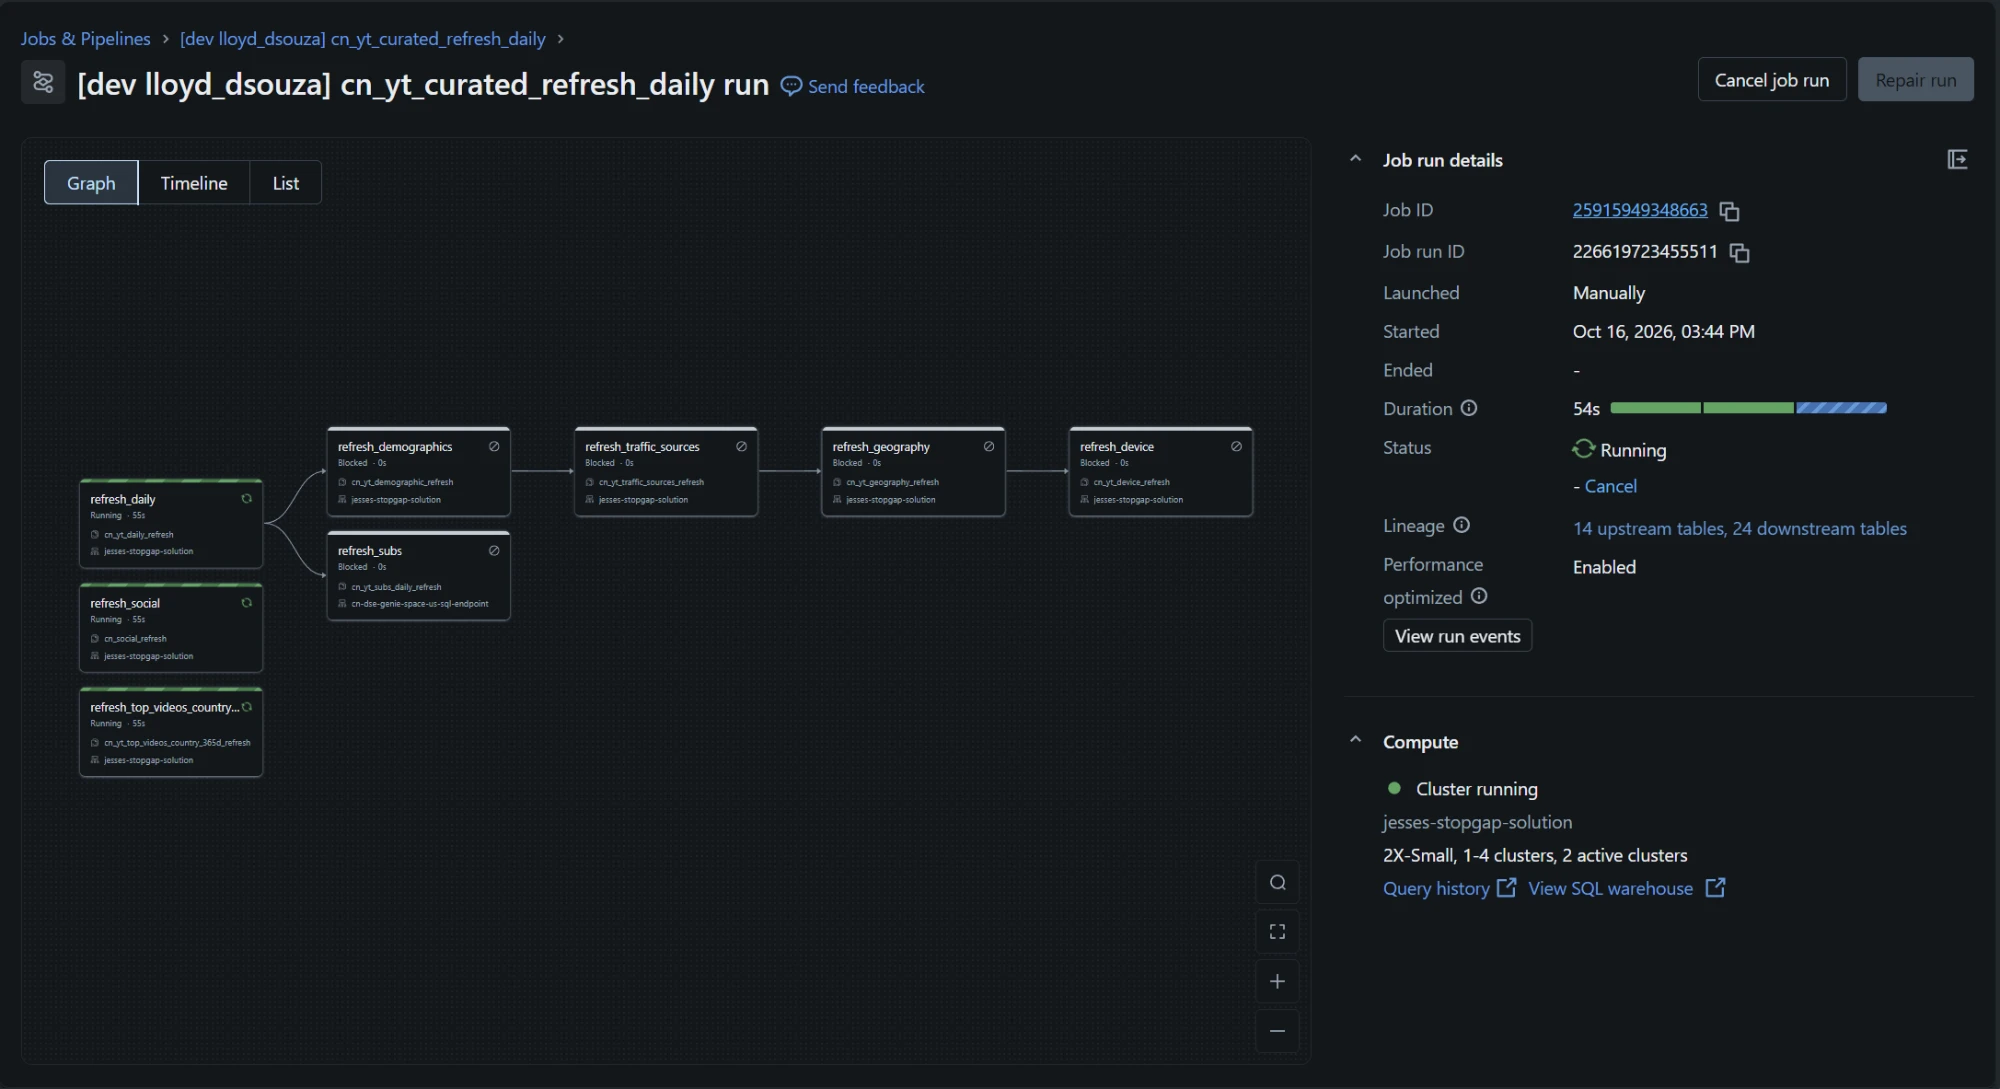Click the View run events button

point(1457,636)
